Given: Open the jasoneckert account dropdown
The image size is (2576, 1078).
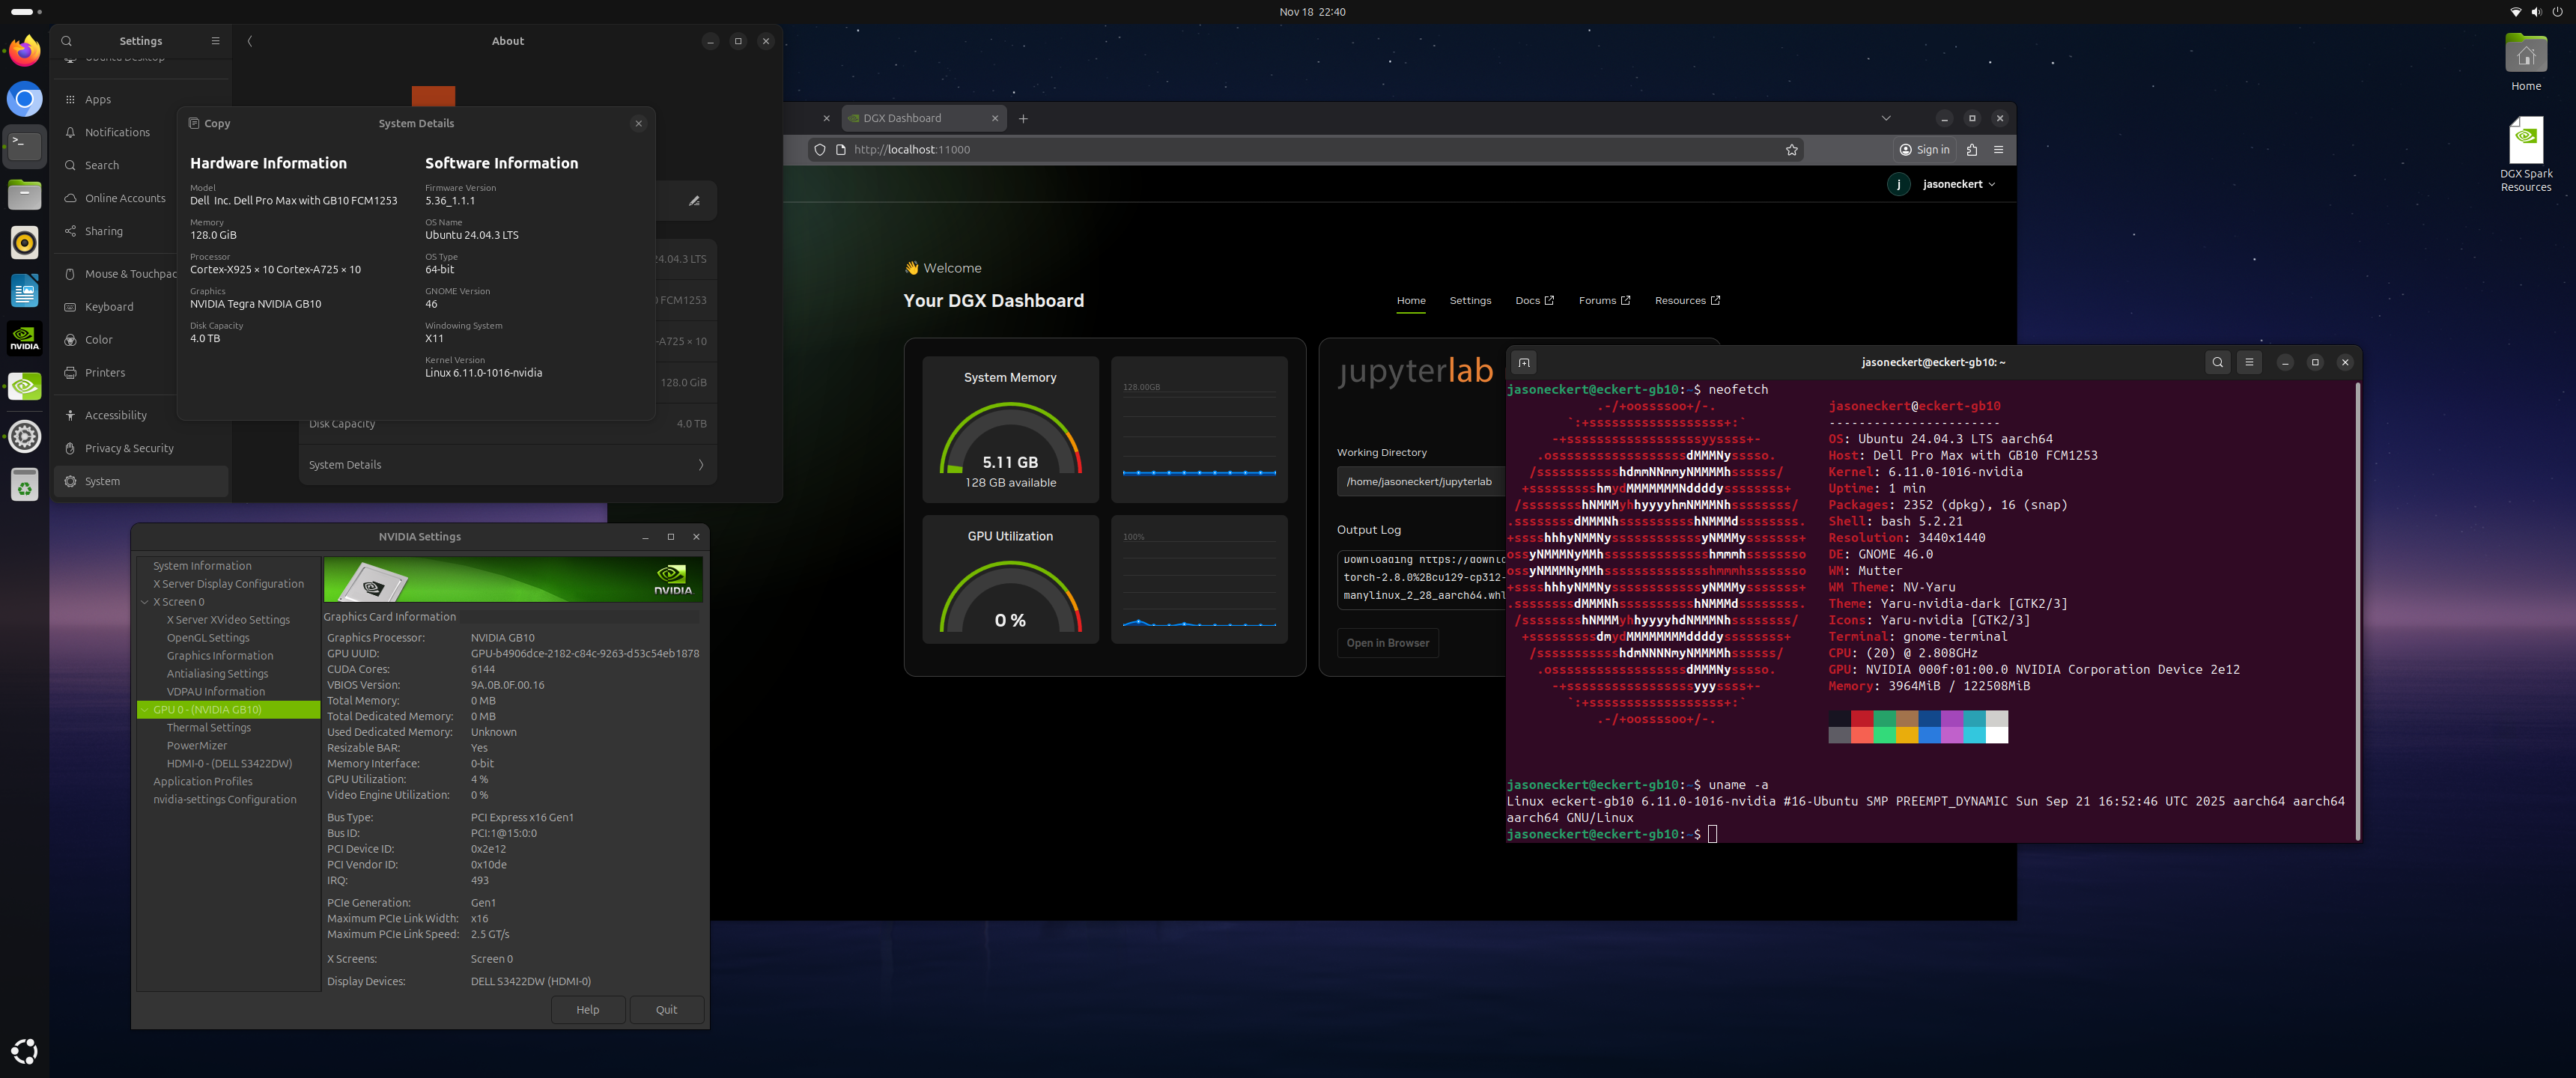Looking at the screenshot, I should [1943, 184].
